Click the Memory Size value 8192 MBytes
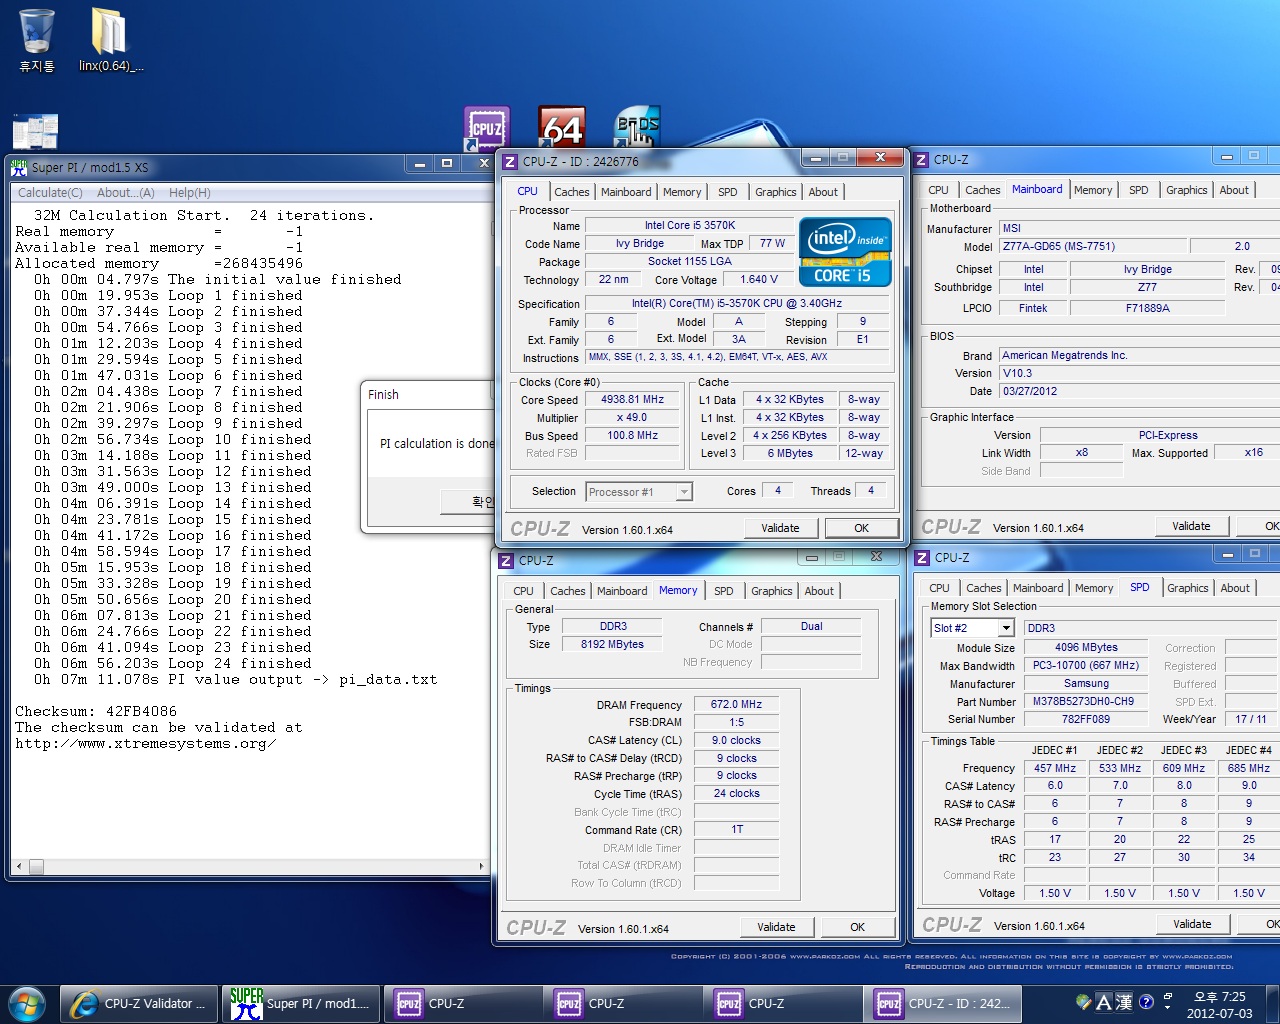This screenshot has width=1280, height=1024. pos(612,644)
